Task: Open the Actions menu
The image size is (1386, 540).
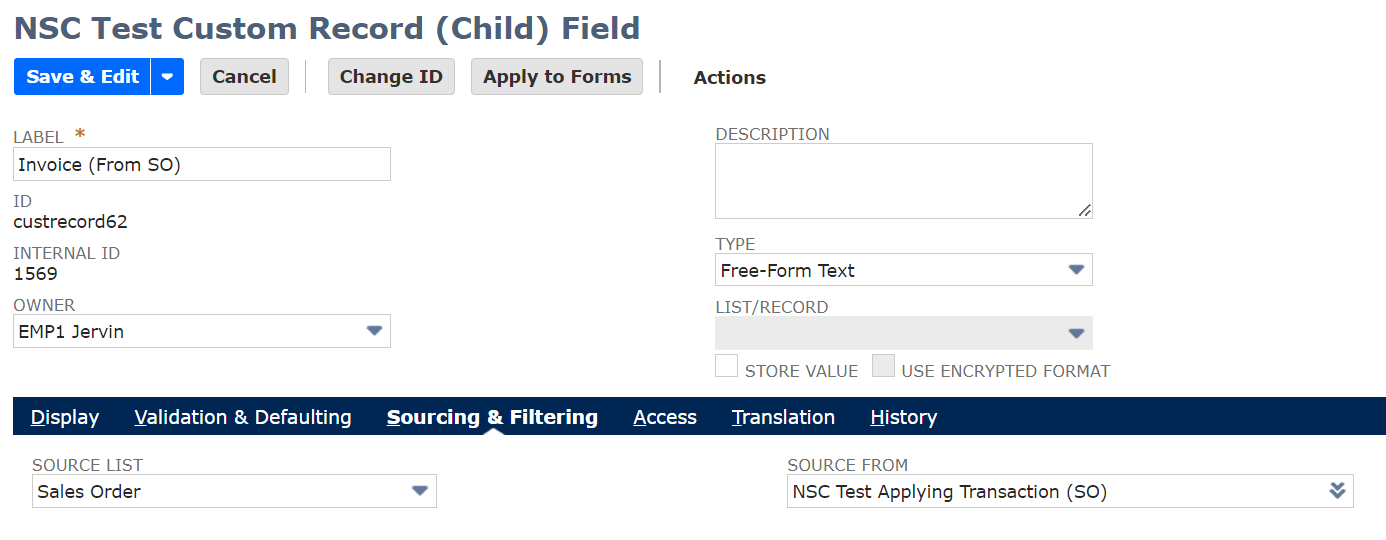Action: point(730,78)
